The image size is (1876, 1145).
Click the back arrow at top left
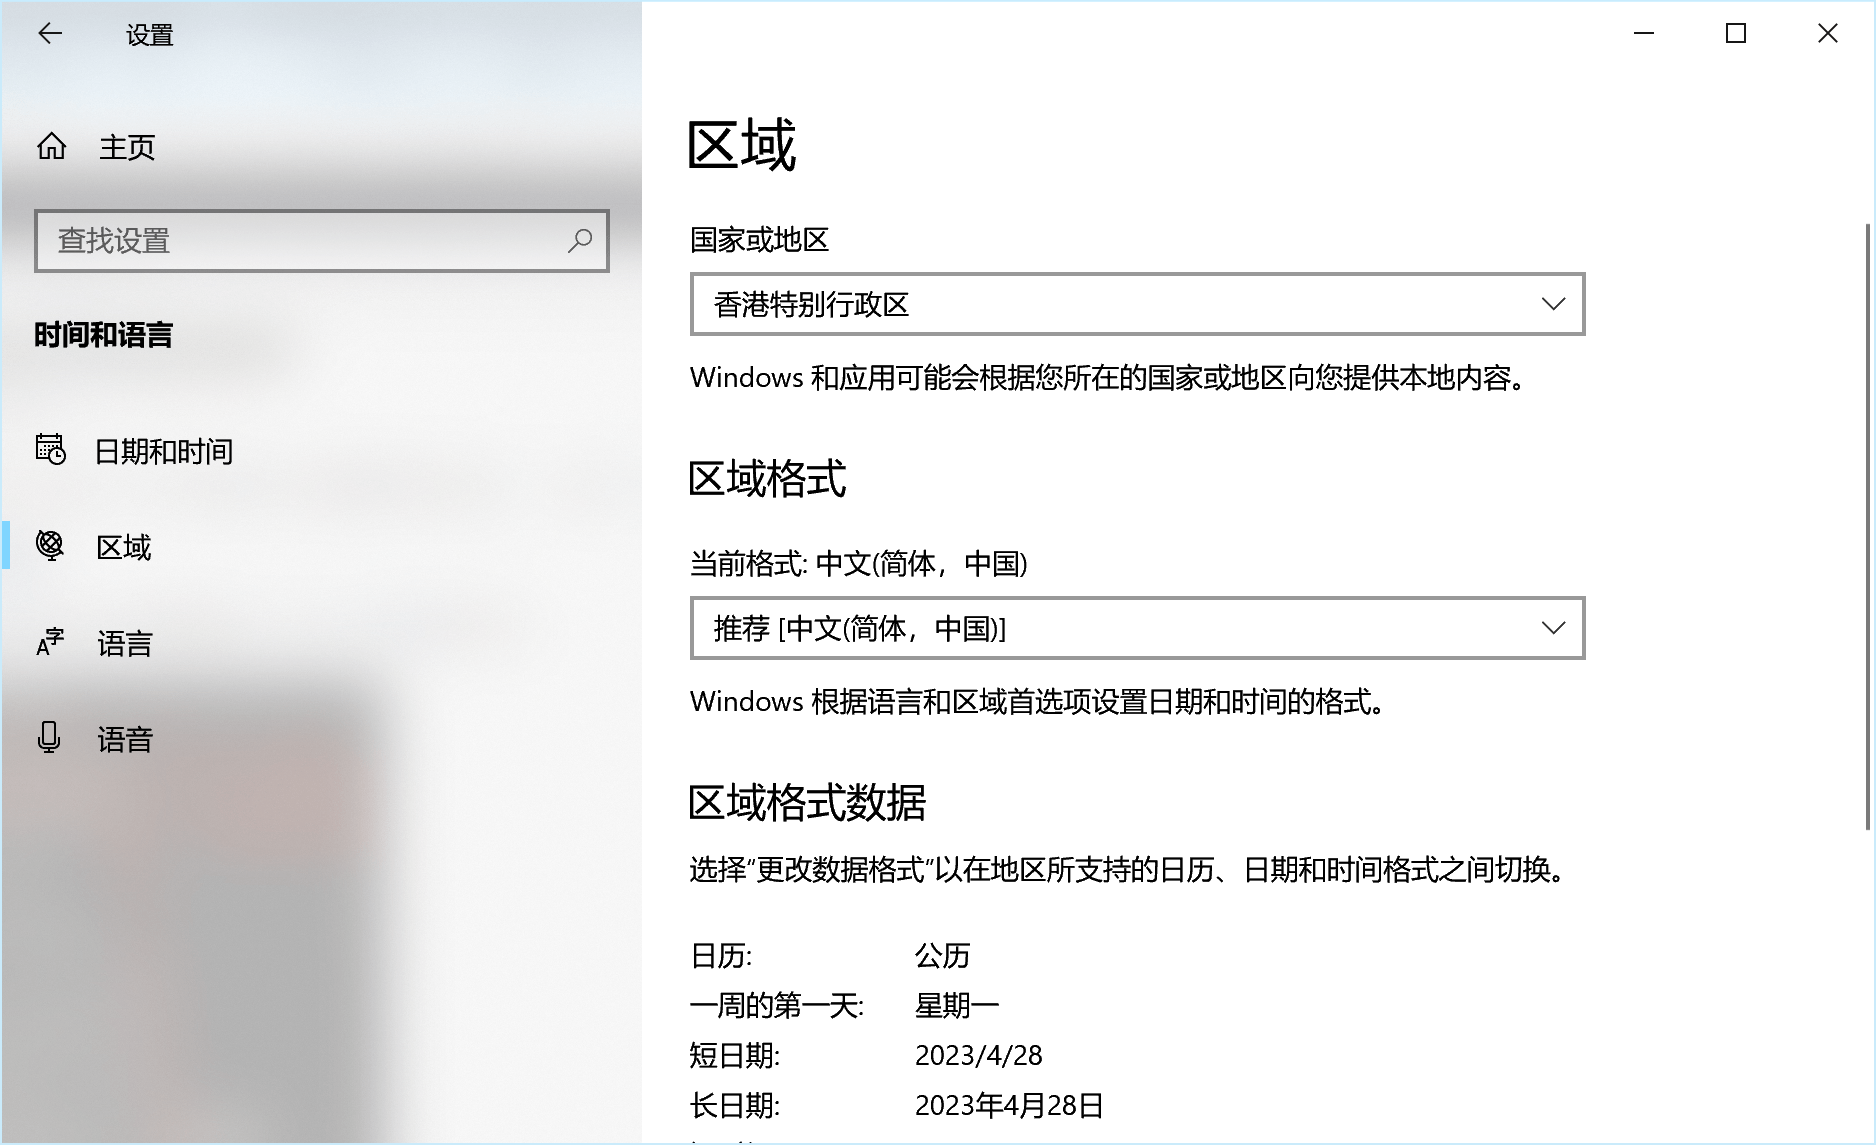click(51, 33)
